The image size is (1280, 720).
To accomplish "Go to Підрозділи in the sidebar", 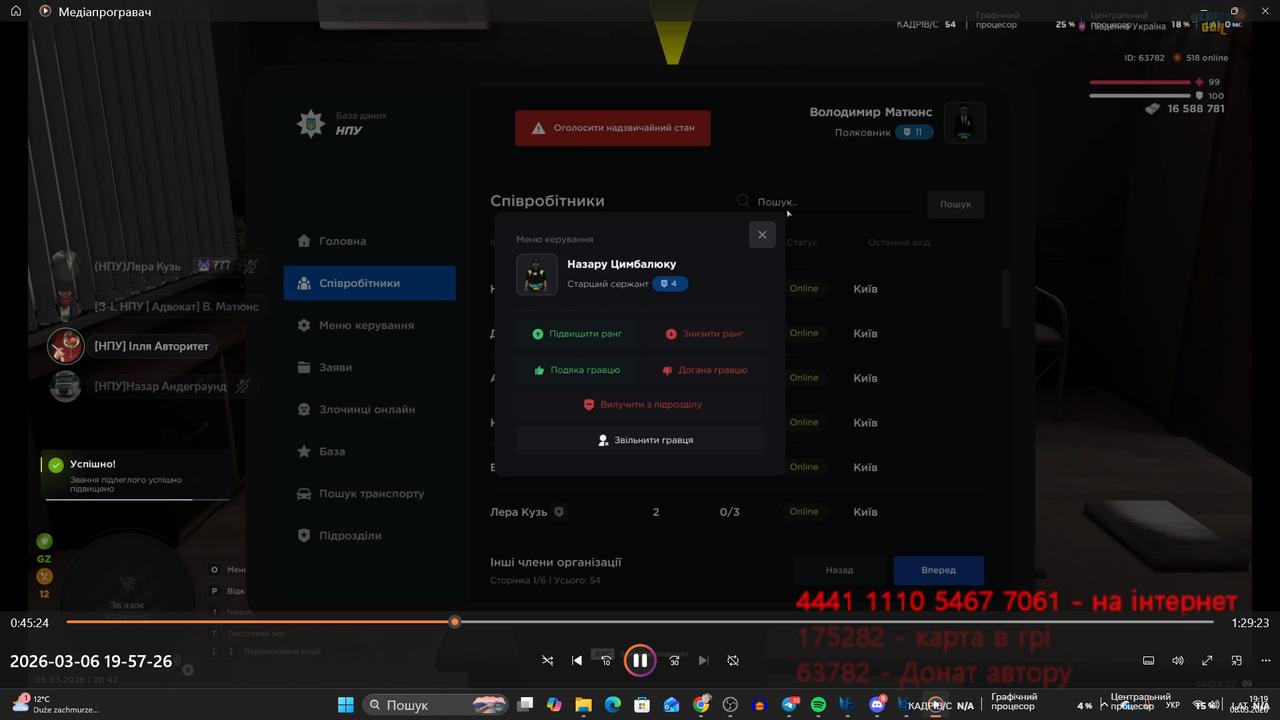I will tap(369, 535).
